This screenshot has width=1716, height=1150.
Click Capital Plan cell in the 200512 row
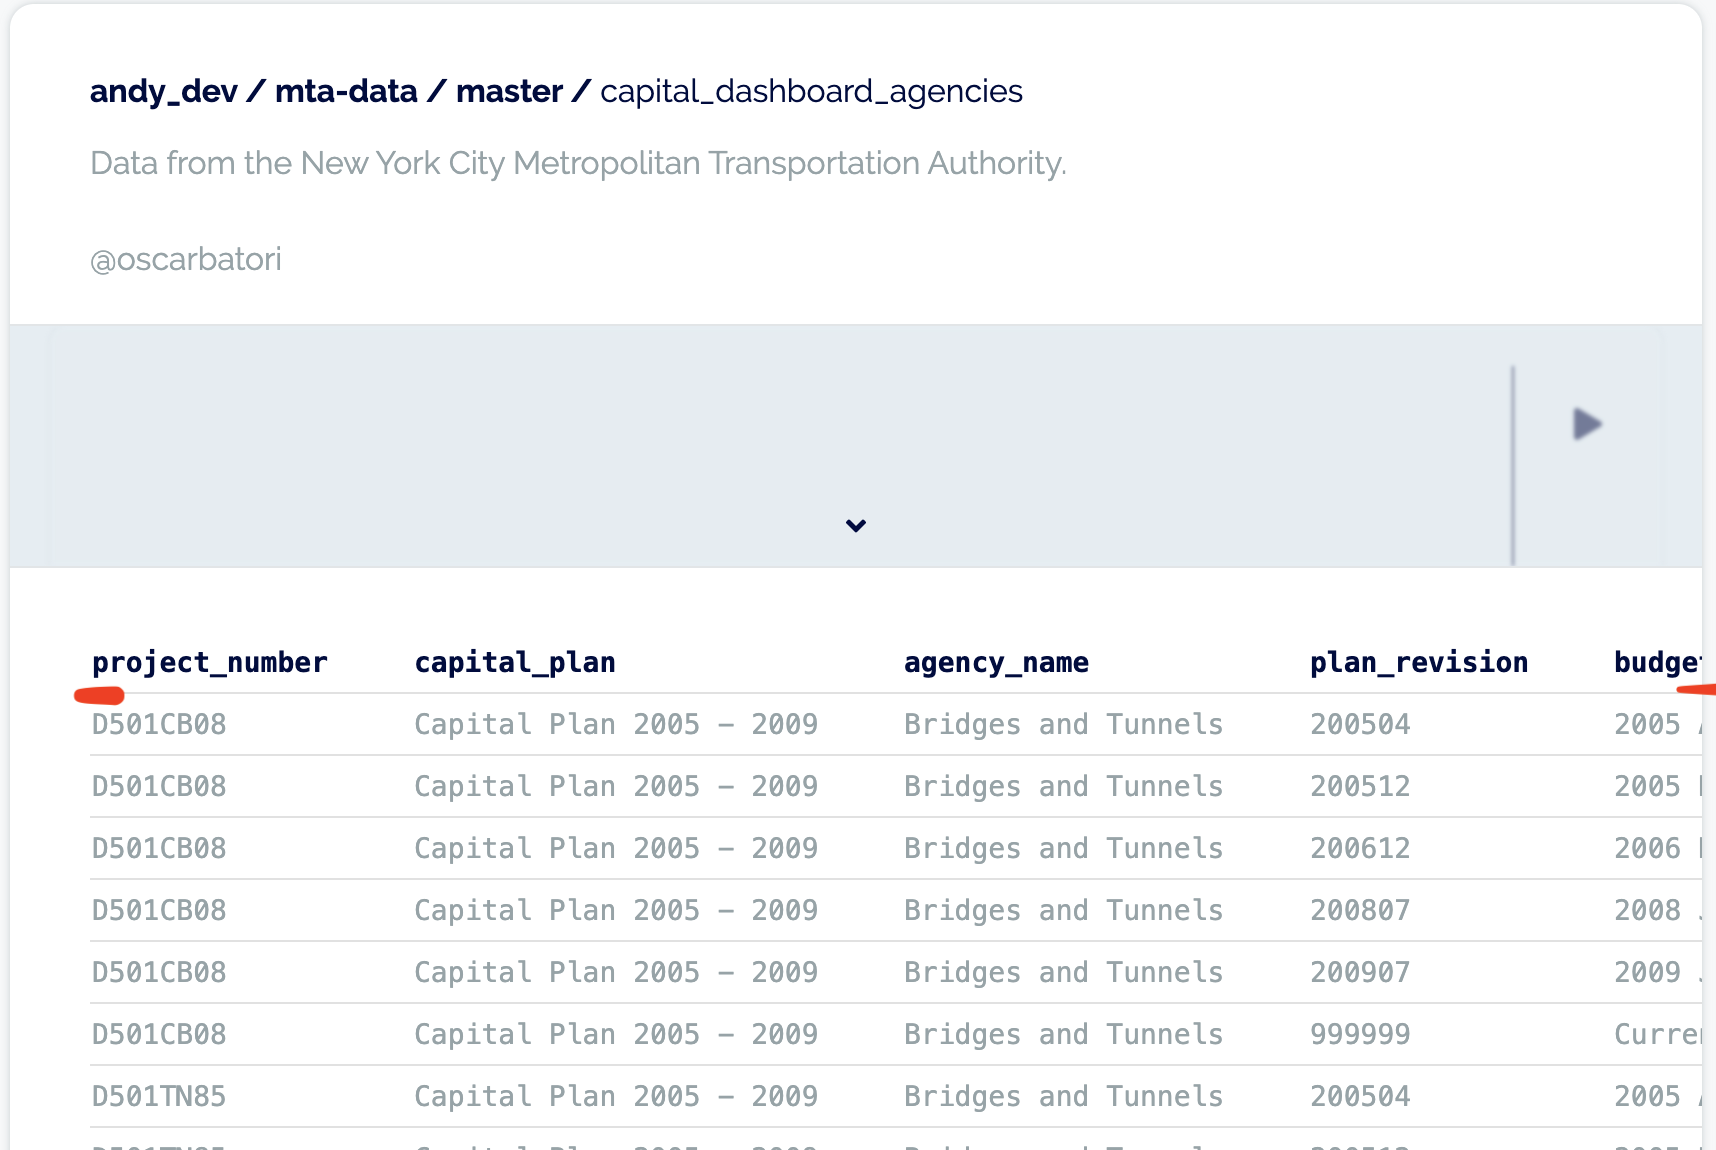(x=616, y=786)
